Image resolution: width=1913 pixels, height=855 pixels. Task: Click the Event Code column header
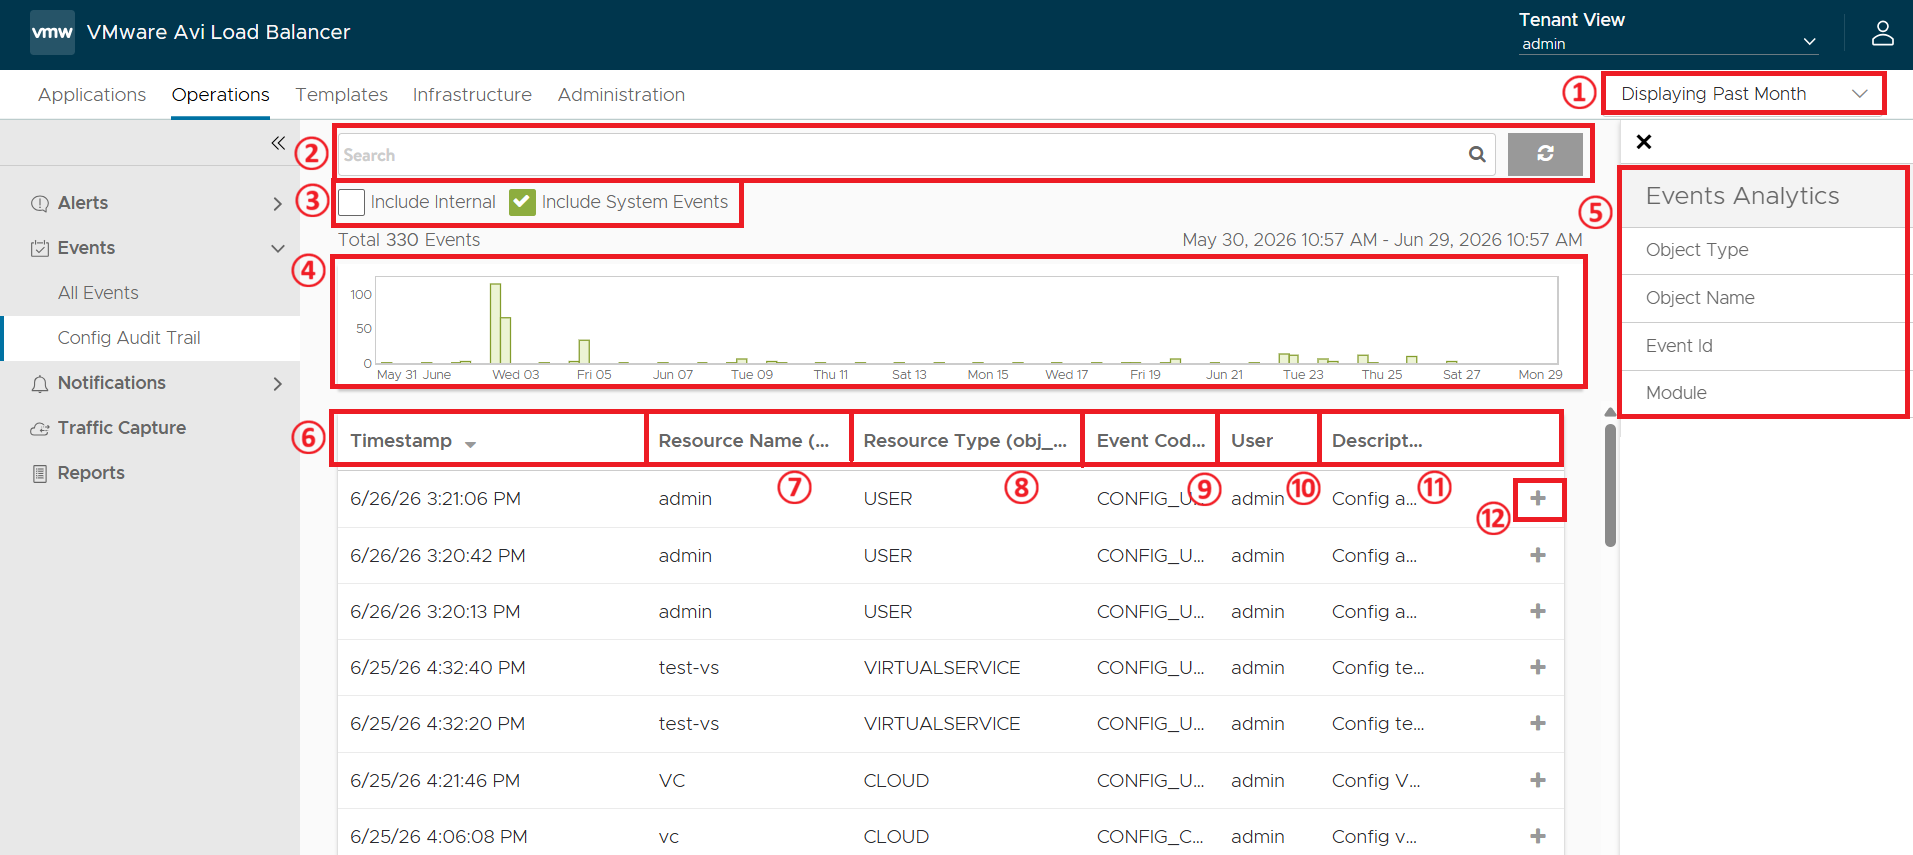[1151, 441]
